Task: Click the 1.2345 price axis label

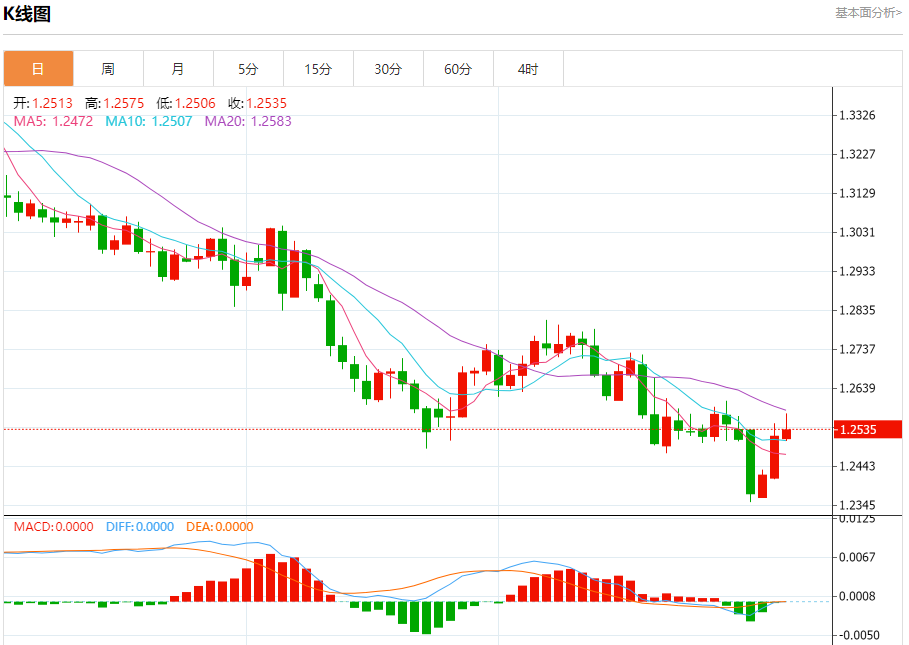Action: (857, 505)
